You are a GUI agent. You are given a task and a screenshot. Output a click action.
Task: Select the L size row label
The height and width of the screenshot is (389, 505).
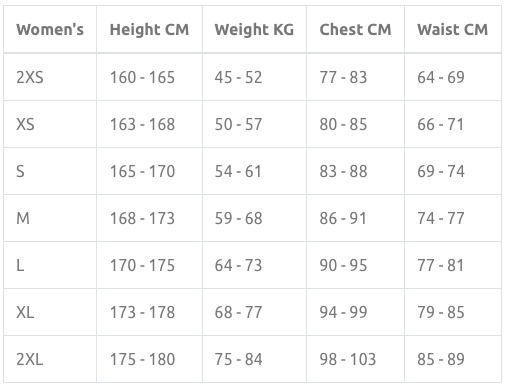pos(50,265)
